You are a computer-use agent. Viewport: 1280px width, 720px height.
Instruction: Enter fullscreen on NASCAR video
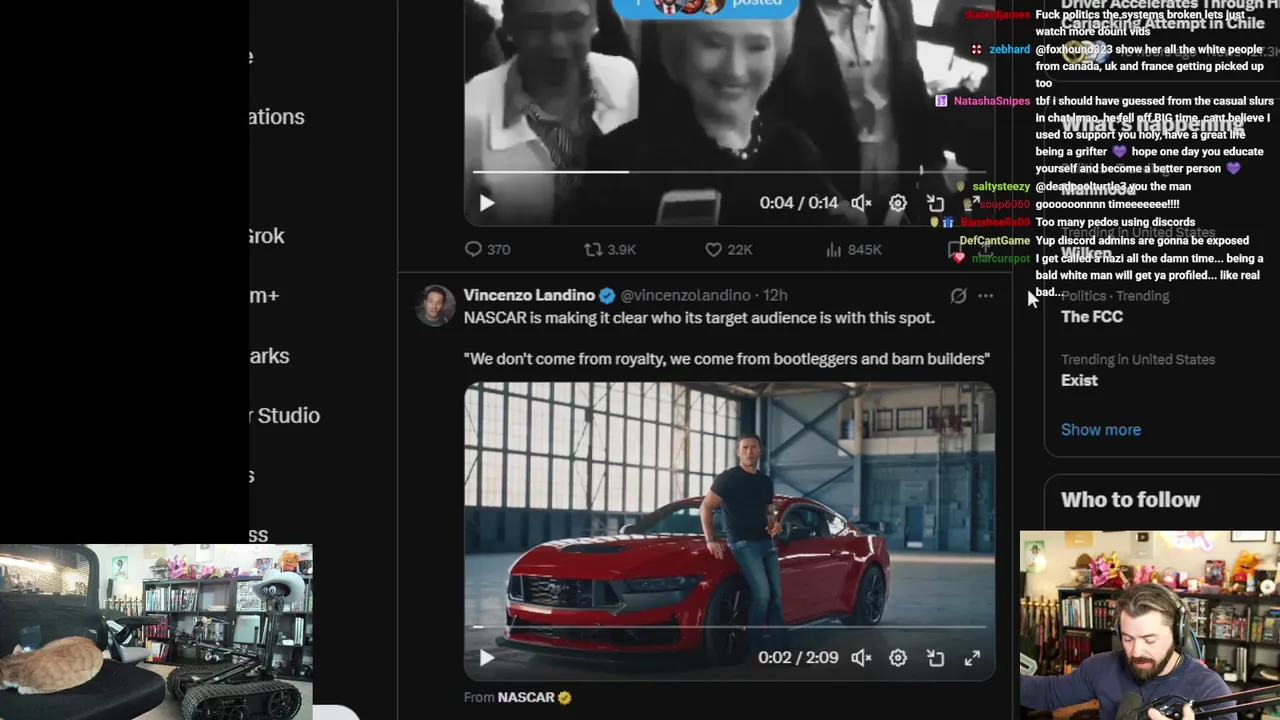[972, 658]
